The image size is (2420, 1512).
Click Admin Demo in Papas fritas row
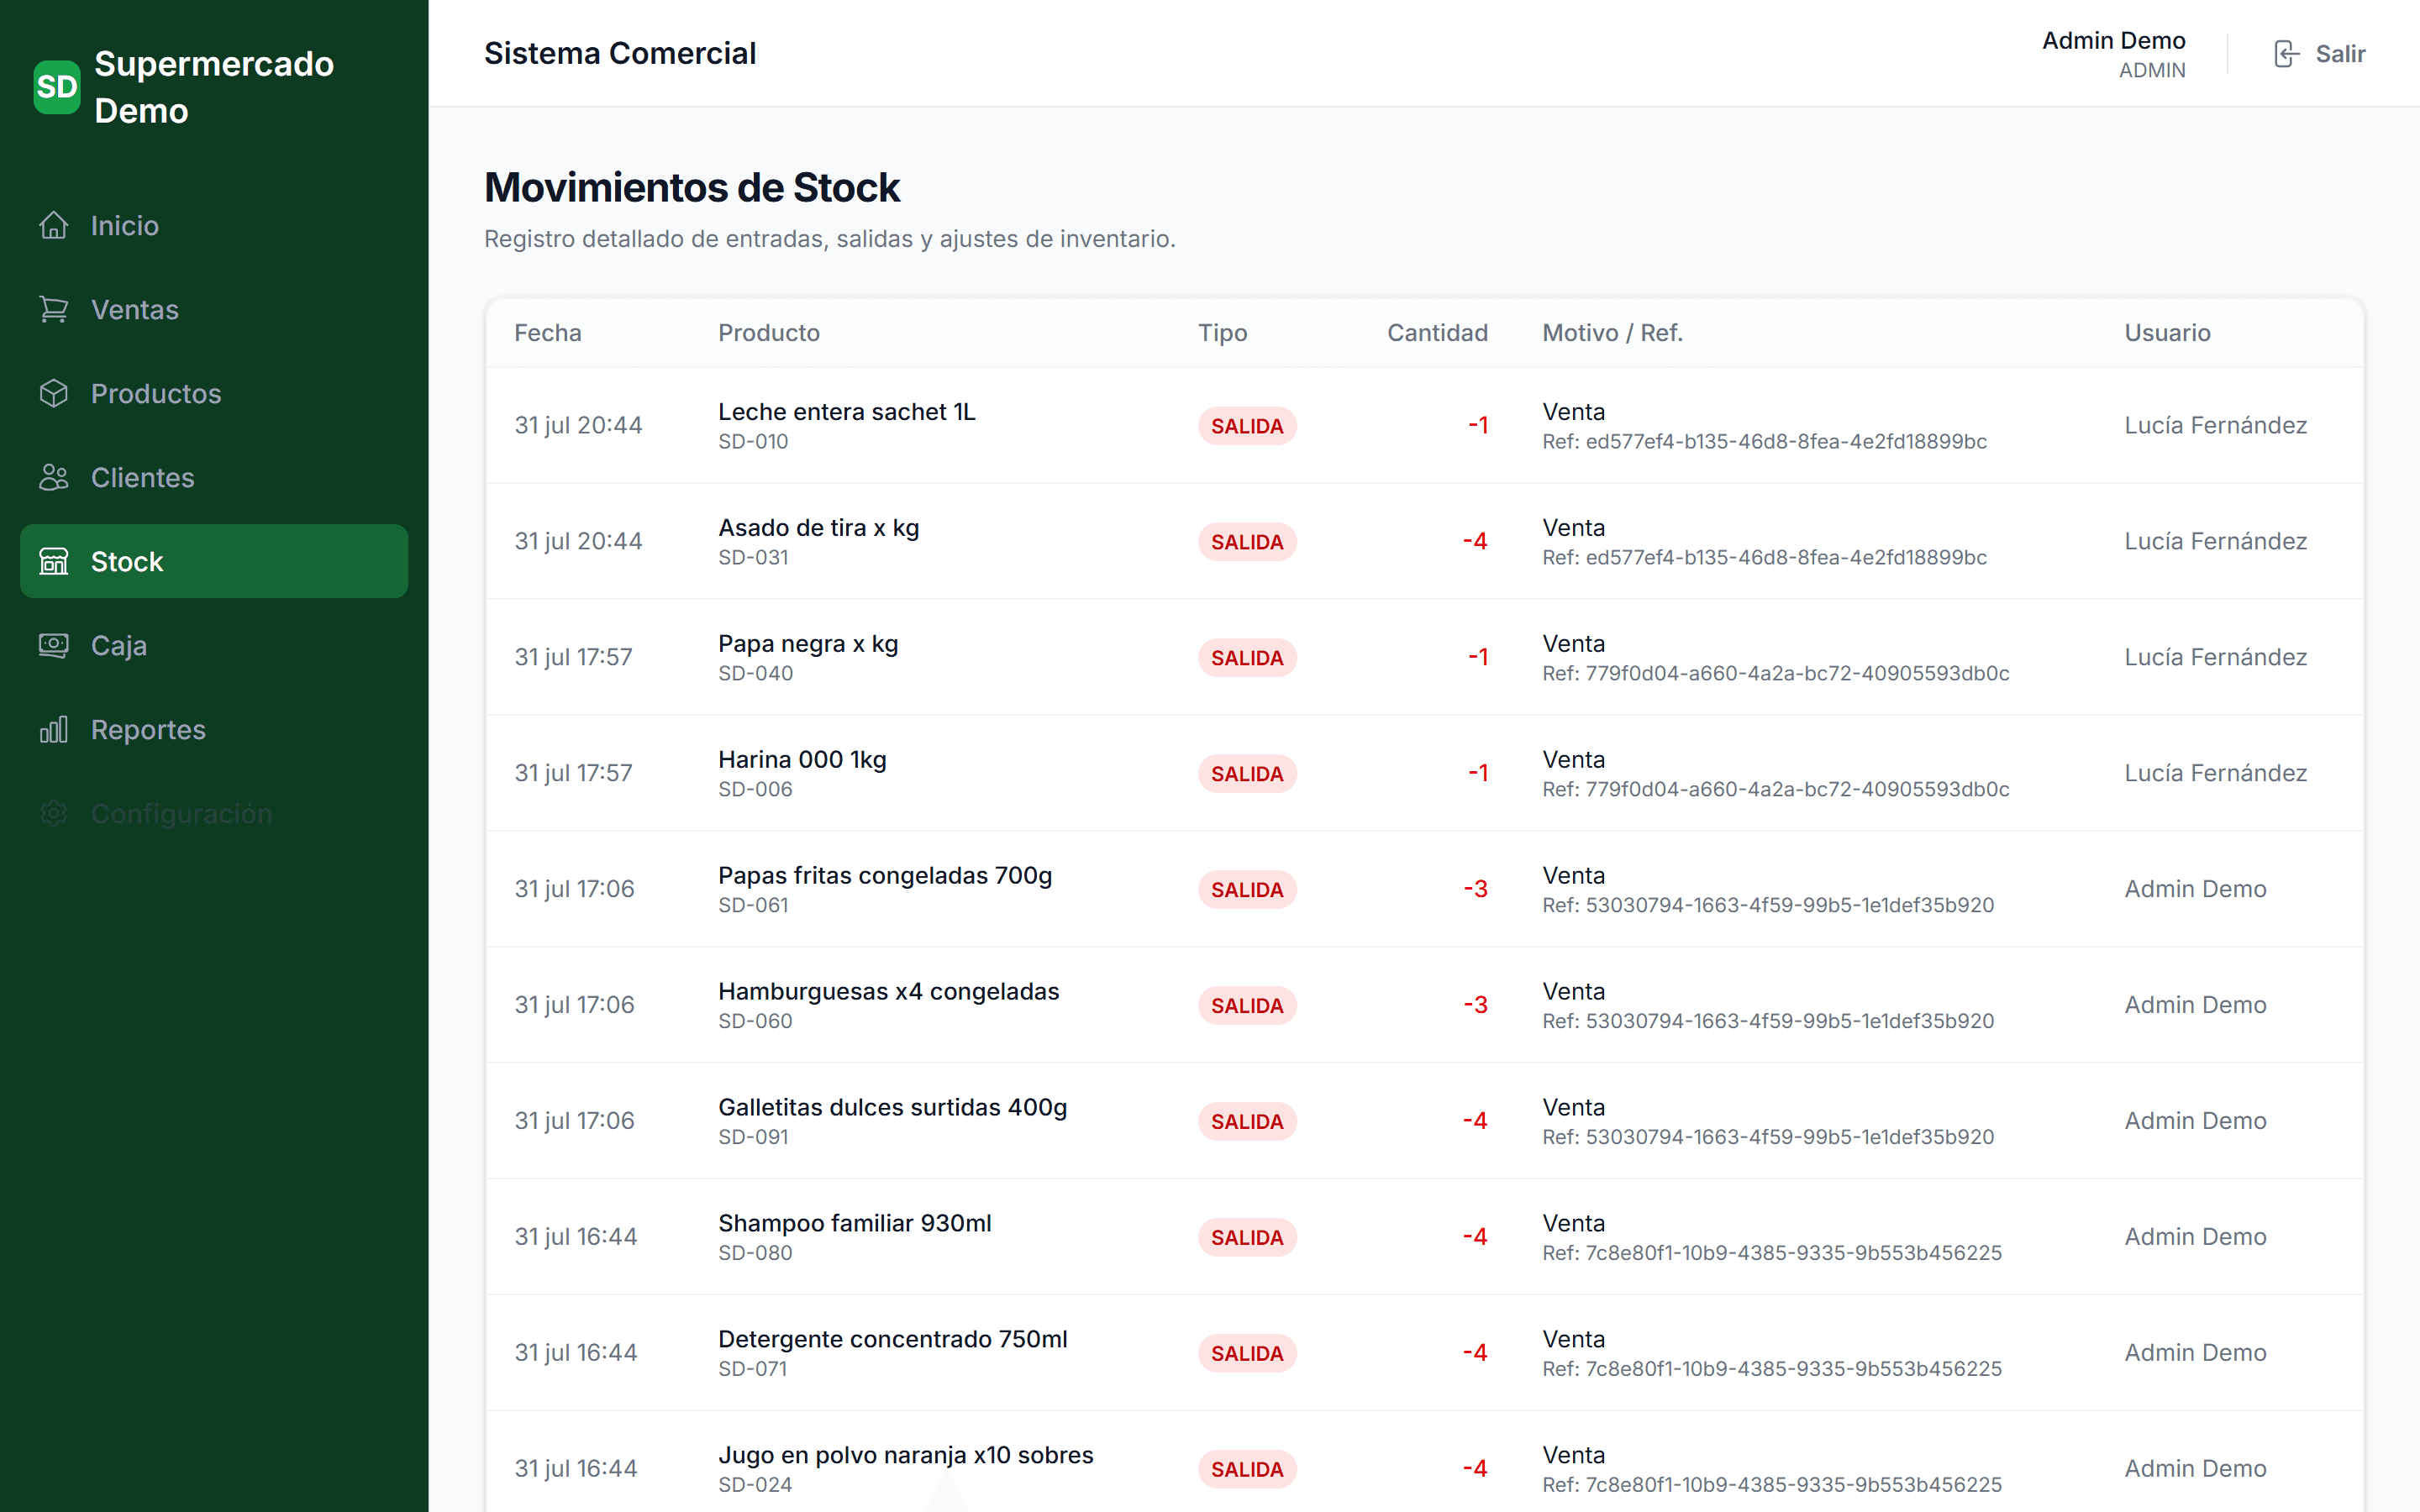(x=2195, y=889)
